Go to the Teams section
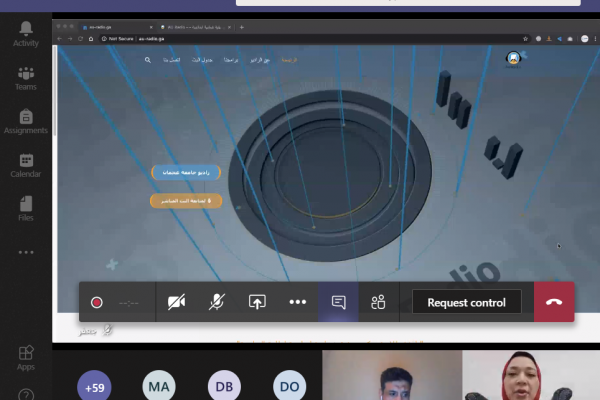This screenshot has width=600, height=400. (26, 76)
